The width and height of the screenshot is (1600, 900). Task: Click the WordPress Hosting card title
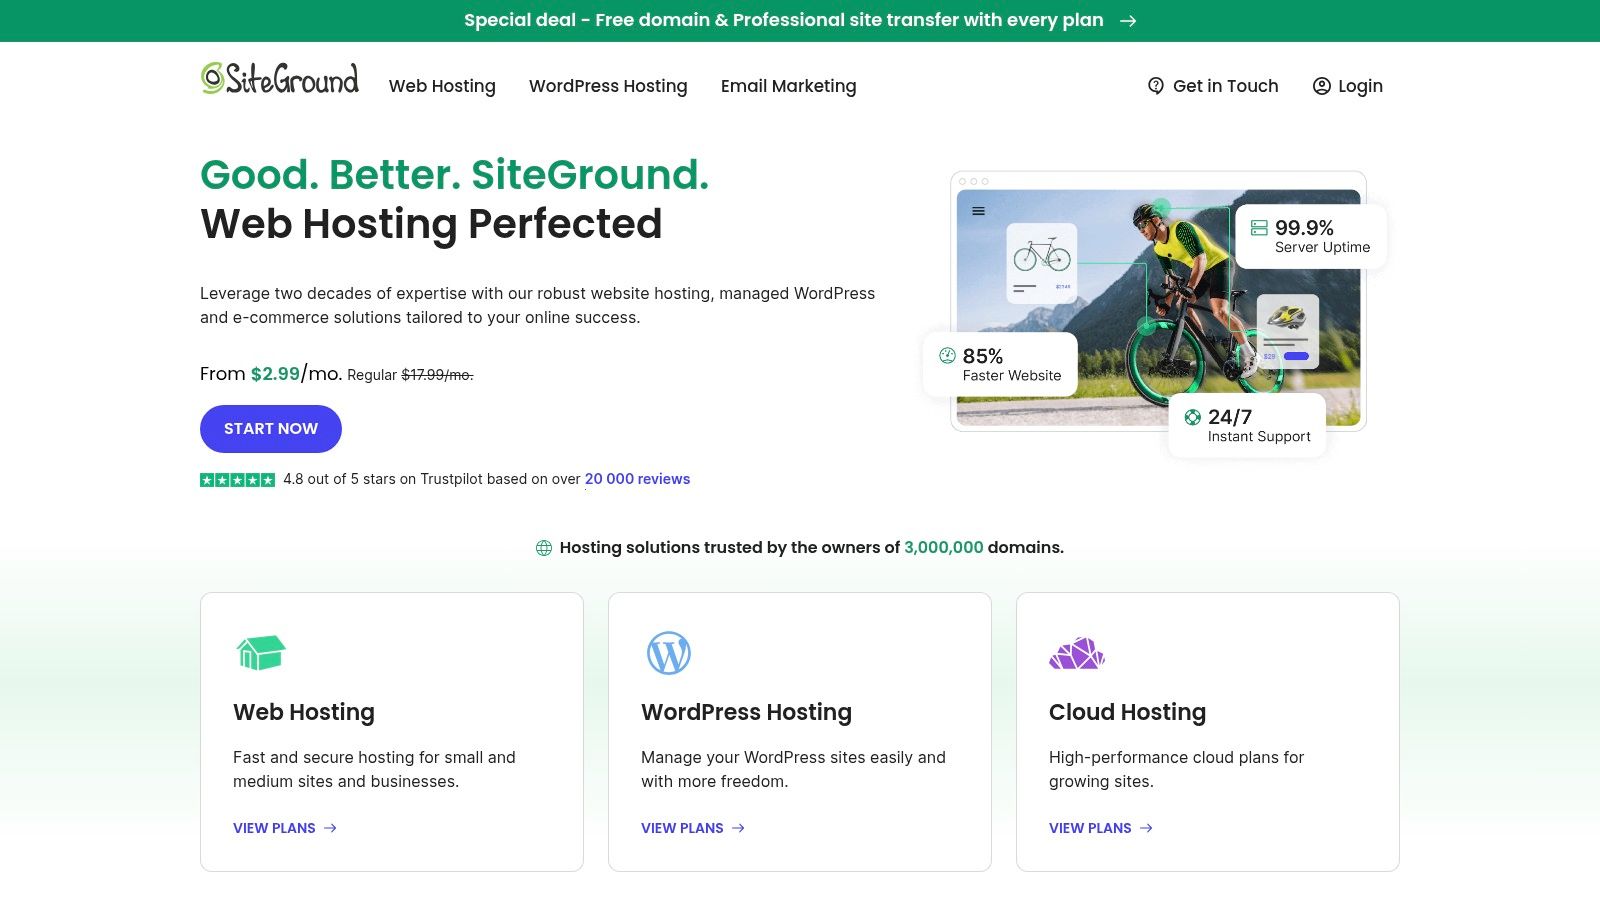pos(746,712)
